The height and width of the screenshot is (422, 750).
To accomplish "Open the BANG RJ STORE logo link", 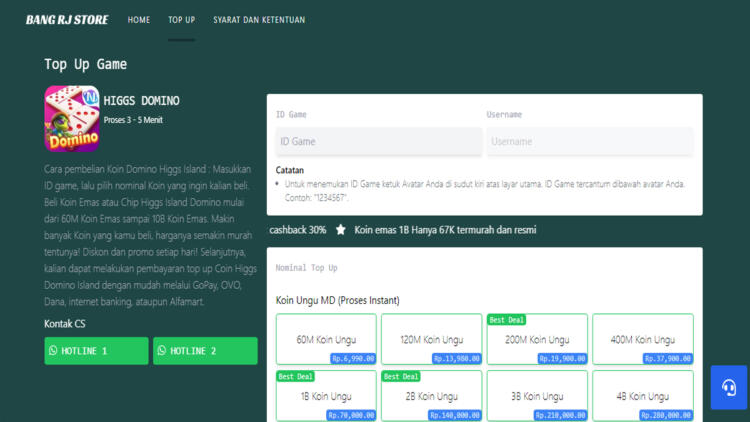I will 68,20.
